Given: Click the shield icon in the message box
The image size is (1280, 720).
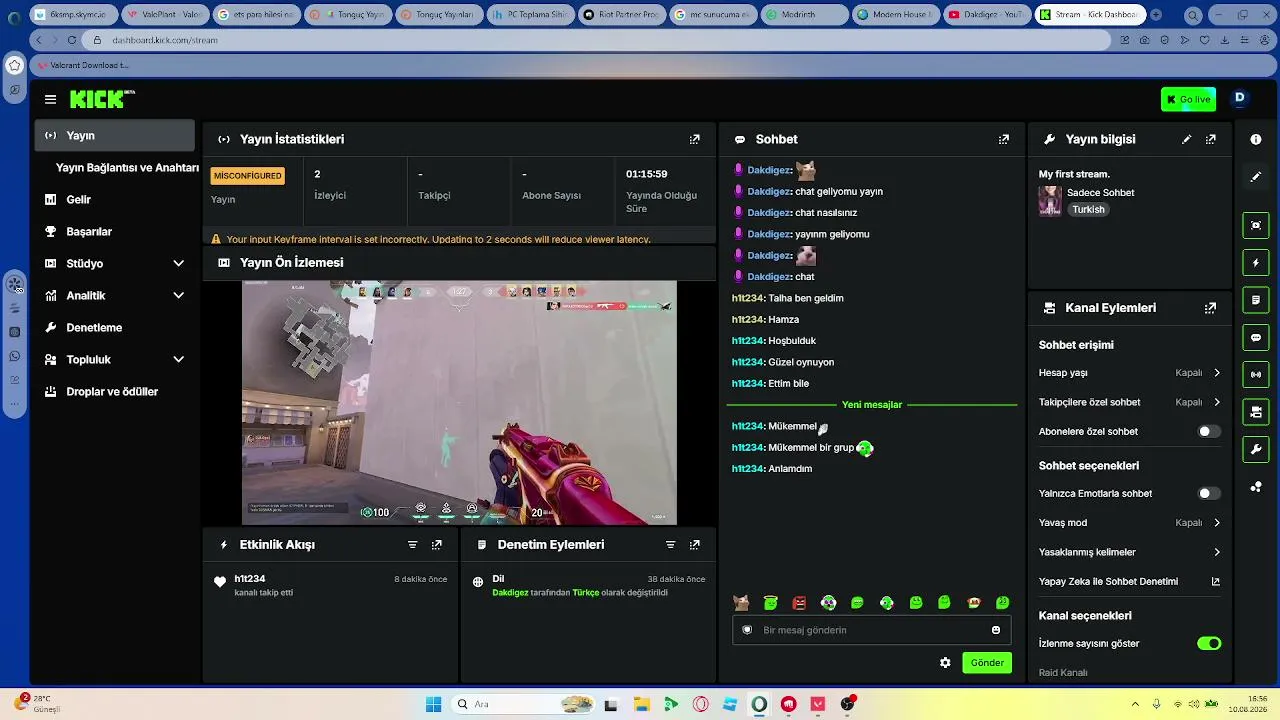Looking at the screenshot, I should coord(747,630).
